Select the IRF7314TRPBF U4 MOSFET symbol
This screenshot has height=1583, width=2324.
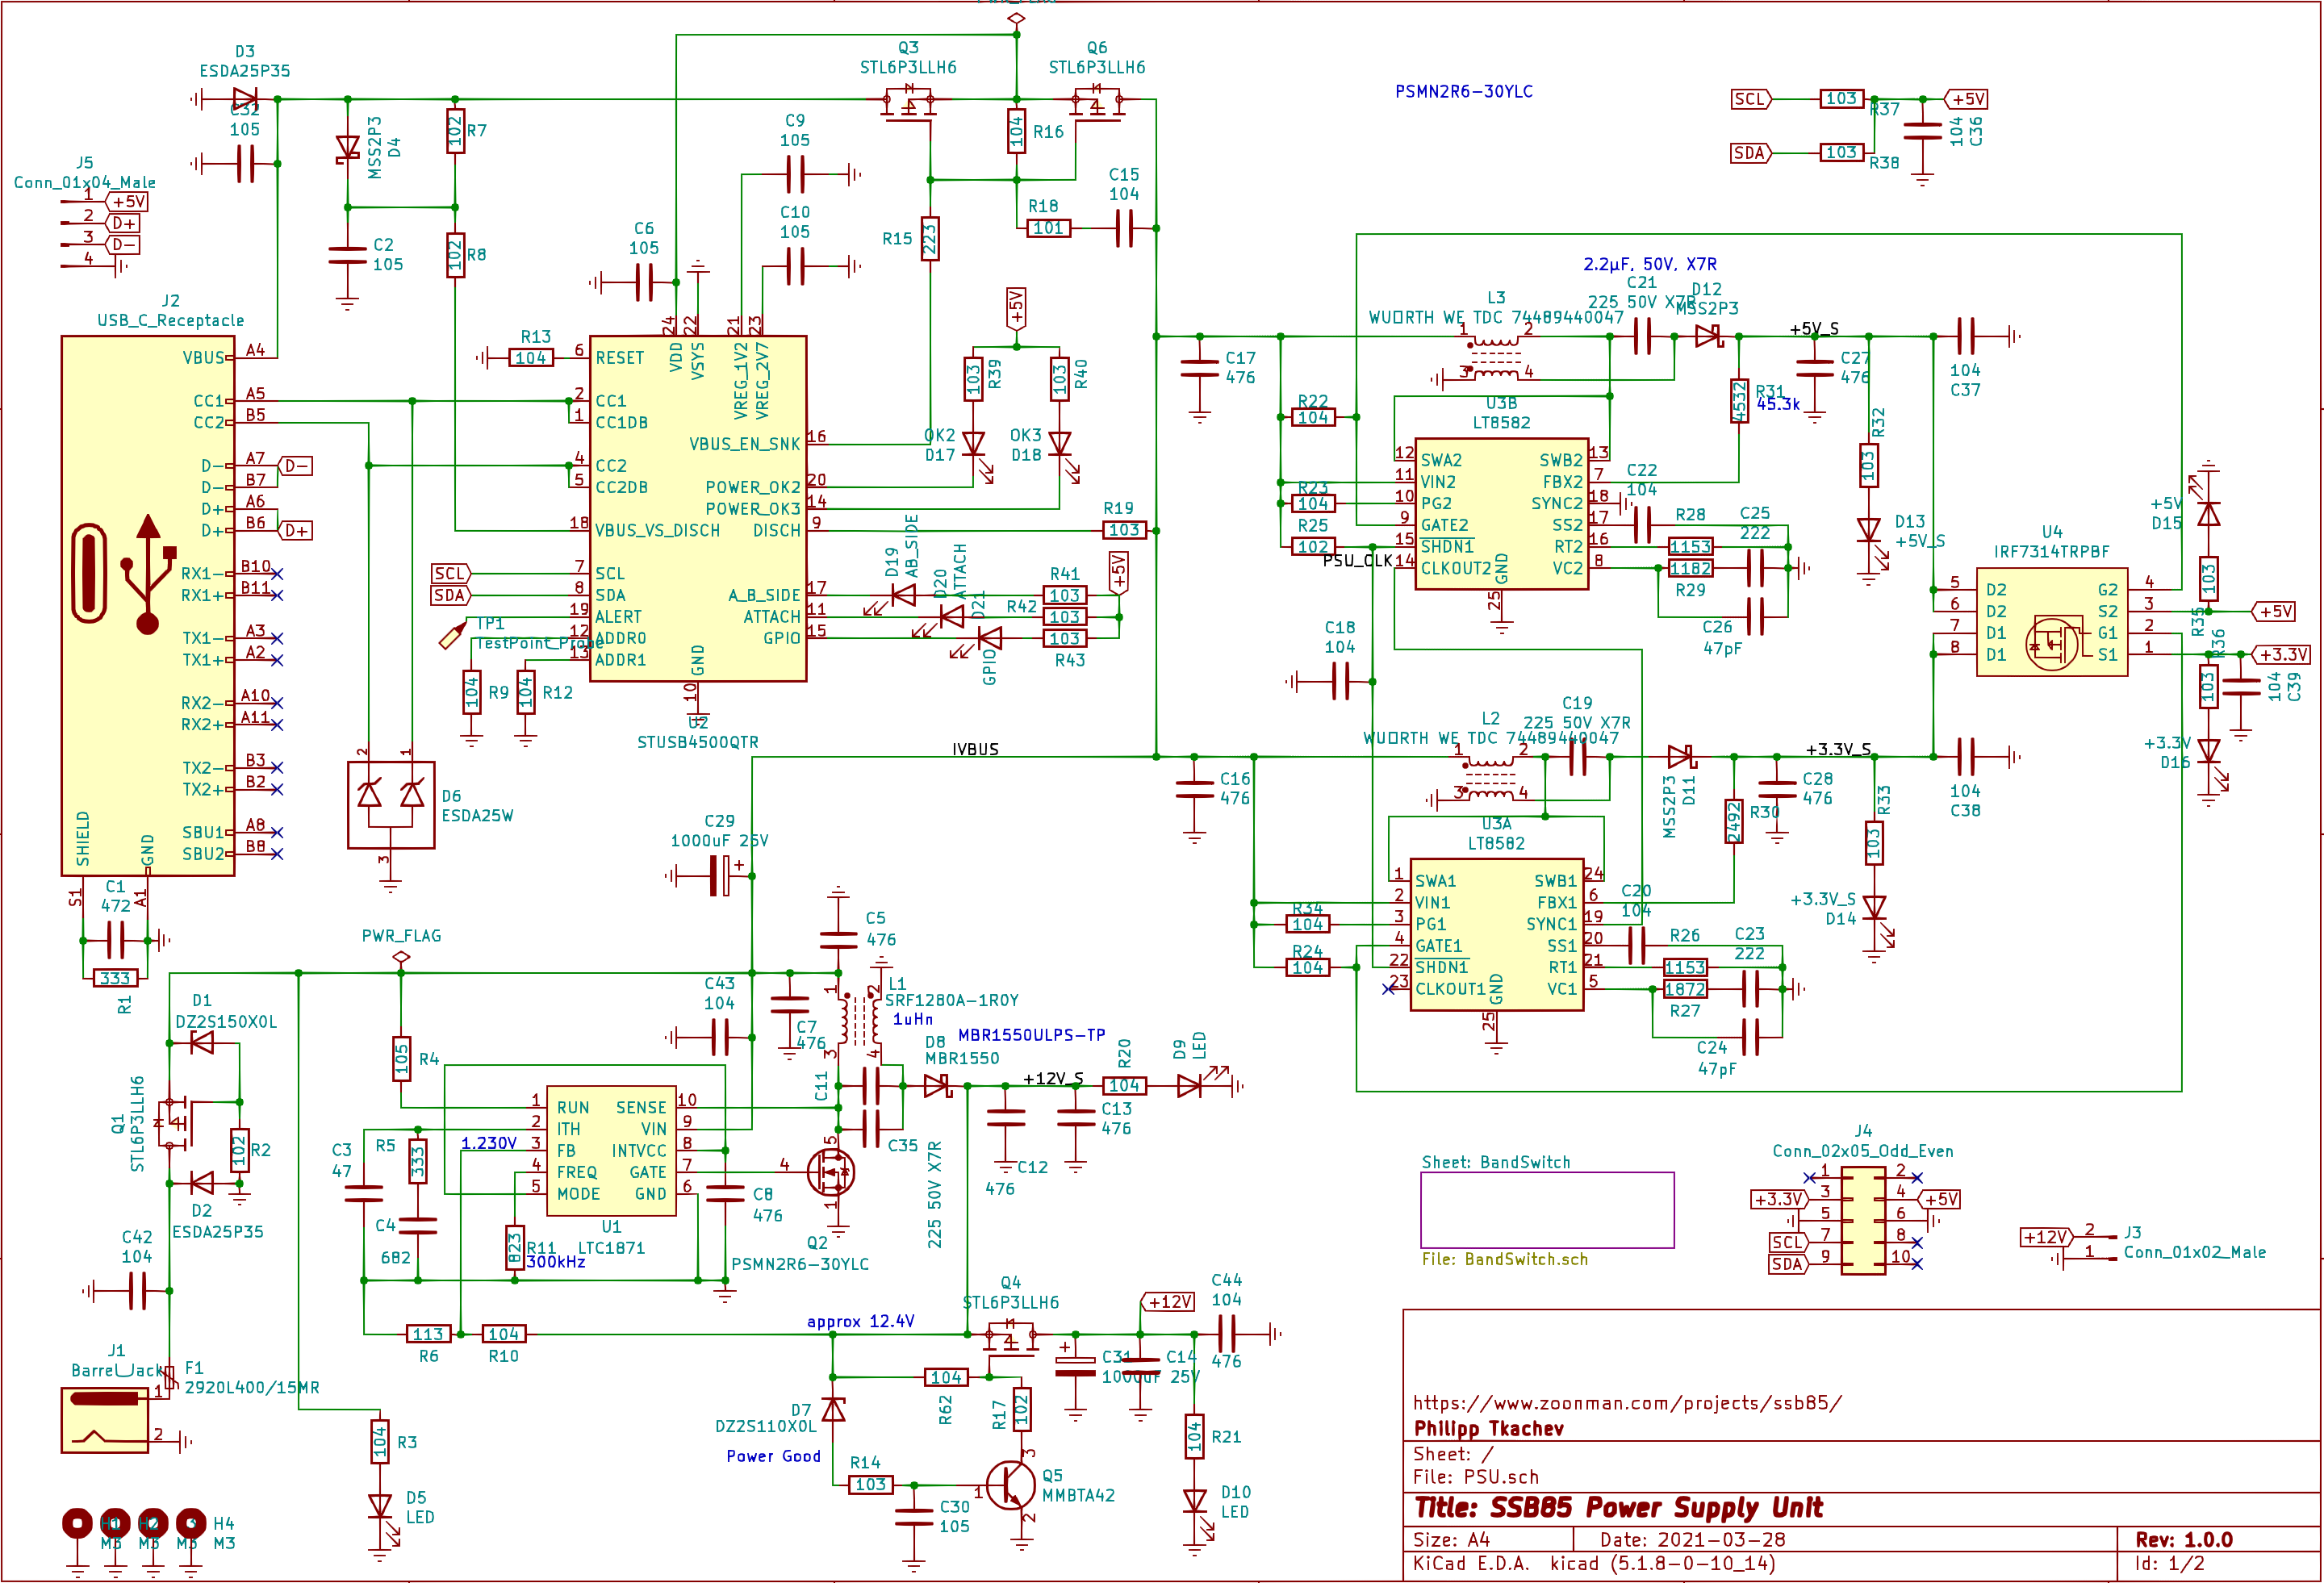pyautogui.click(x=2051, y=622)
